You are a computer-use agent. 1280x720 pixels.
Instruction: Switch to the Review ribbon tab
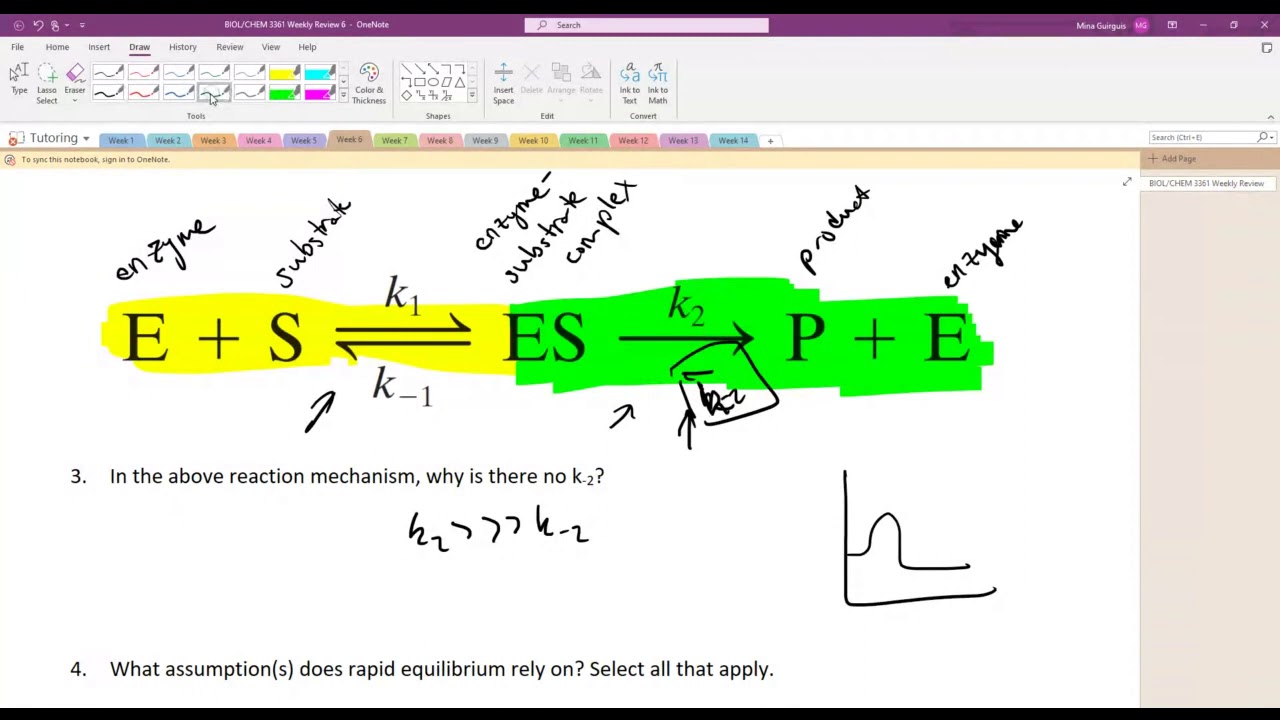coord(229,47)
